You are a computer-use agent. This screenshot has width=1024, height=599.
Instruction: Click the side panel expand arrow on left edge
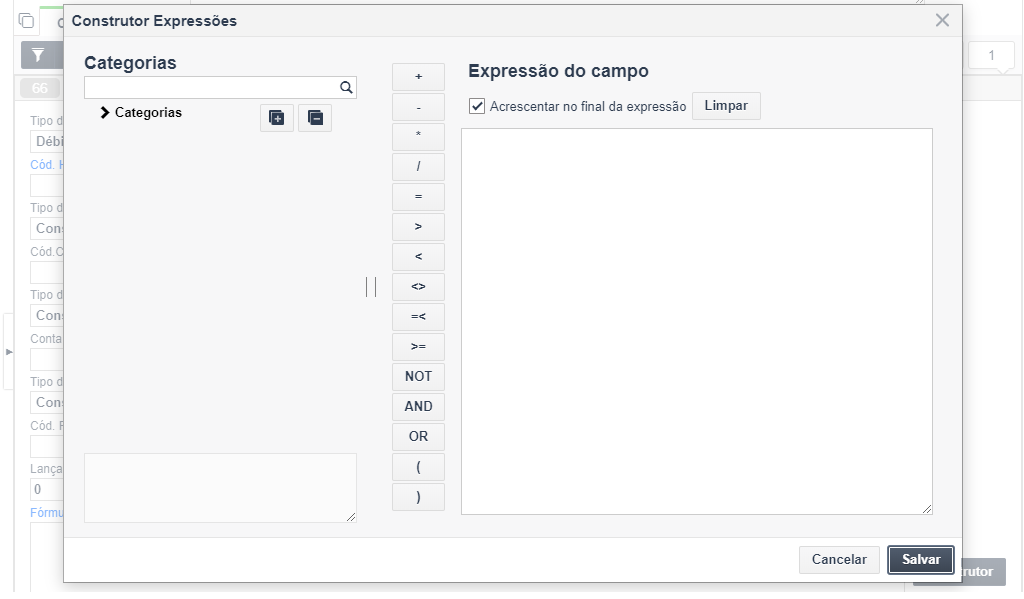coord(9,352)
